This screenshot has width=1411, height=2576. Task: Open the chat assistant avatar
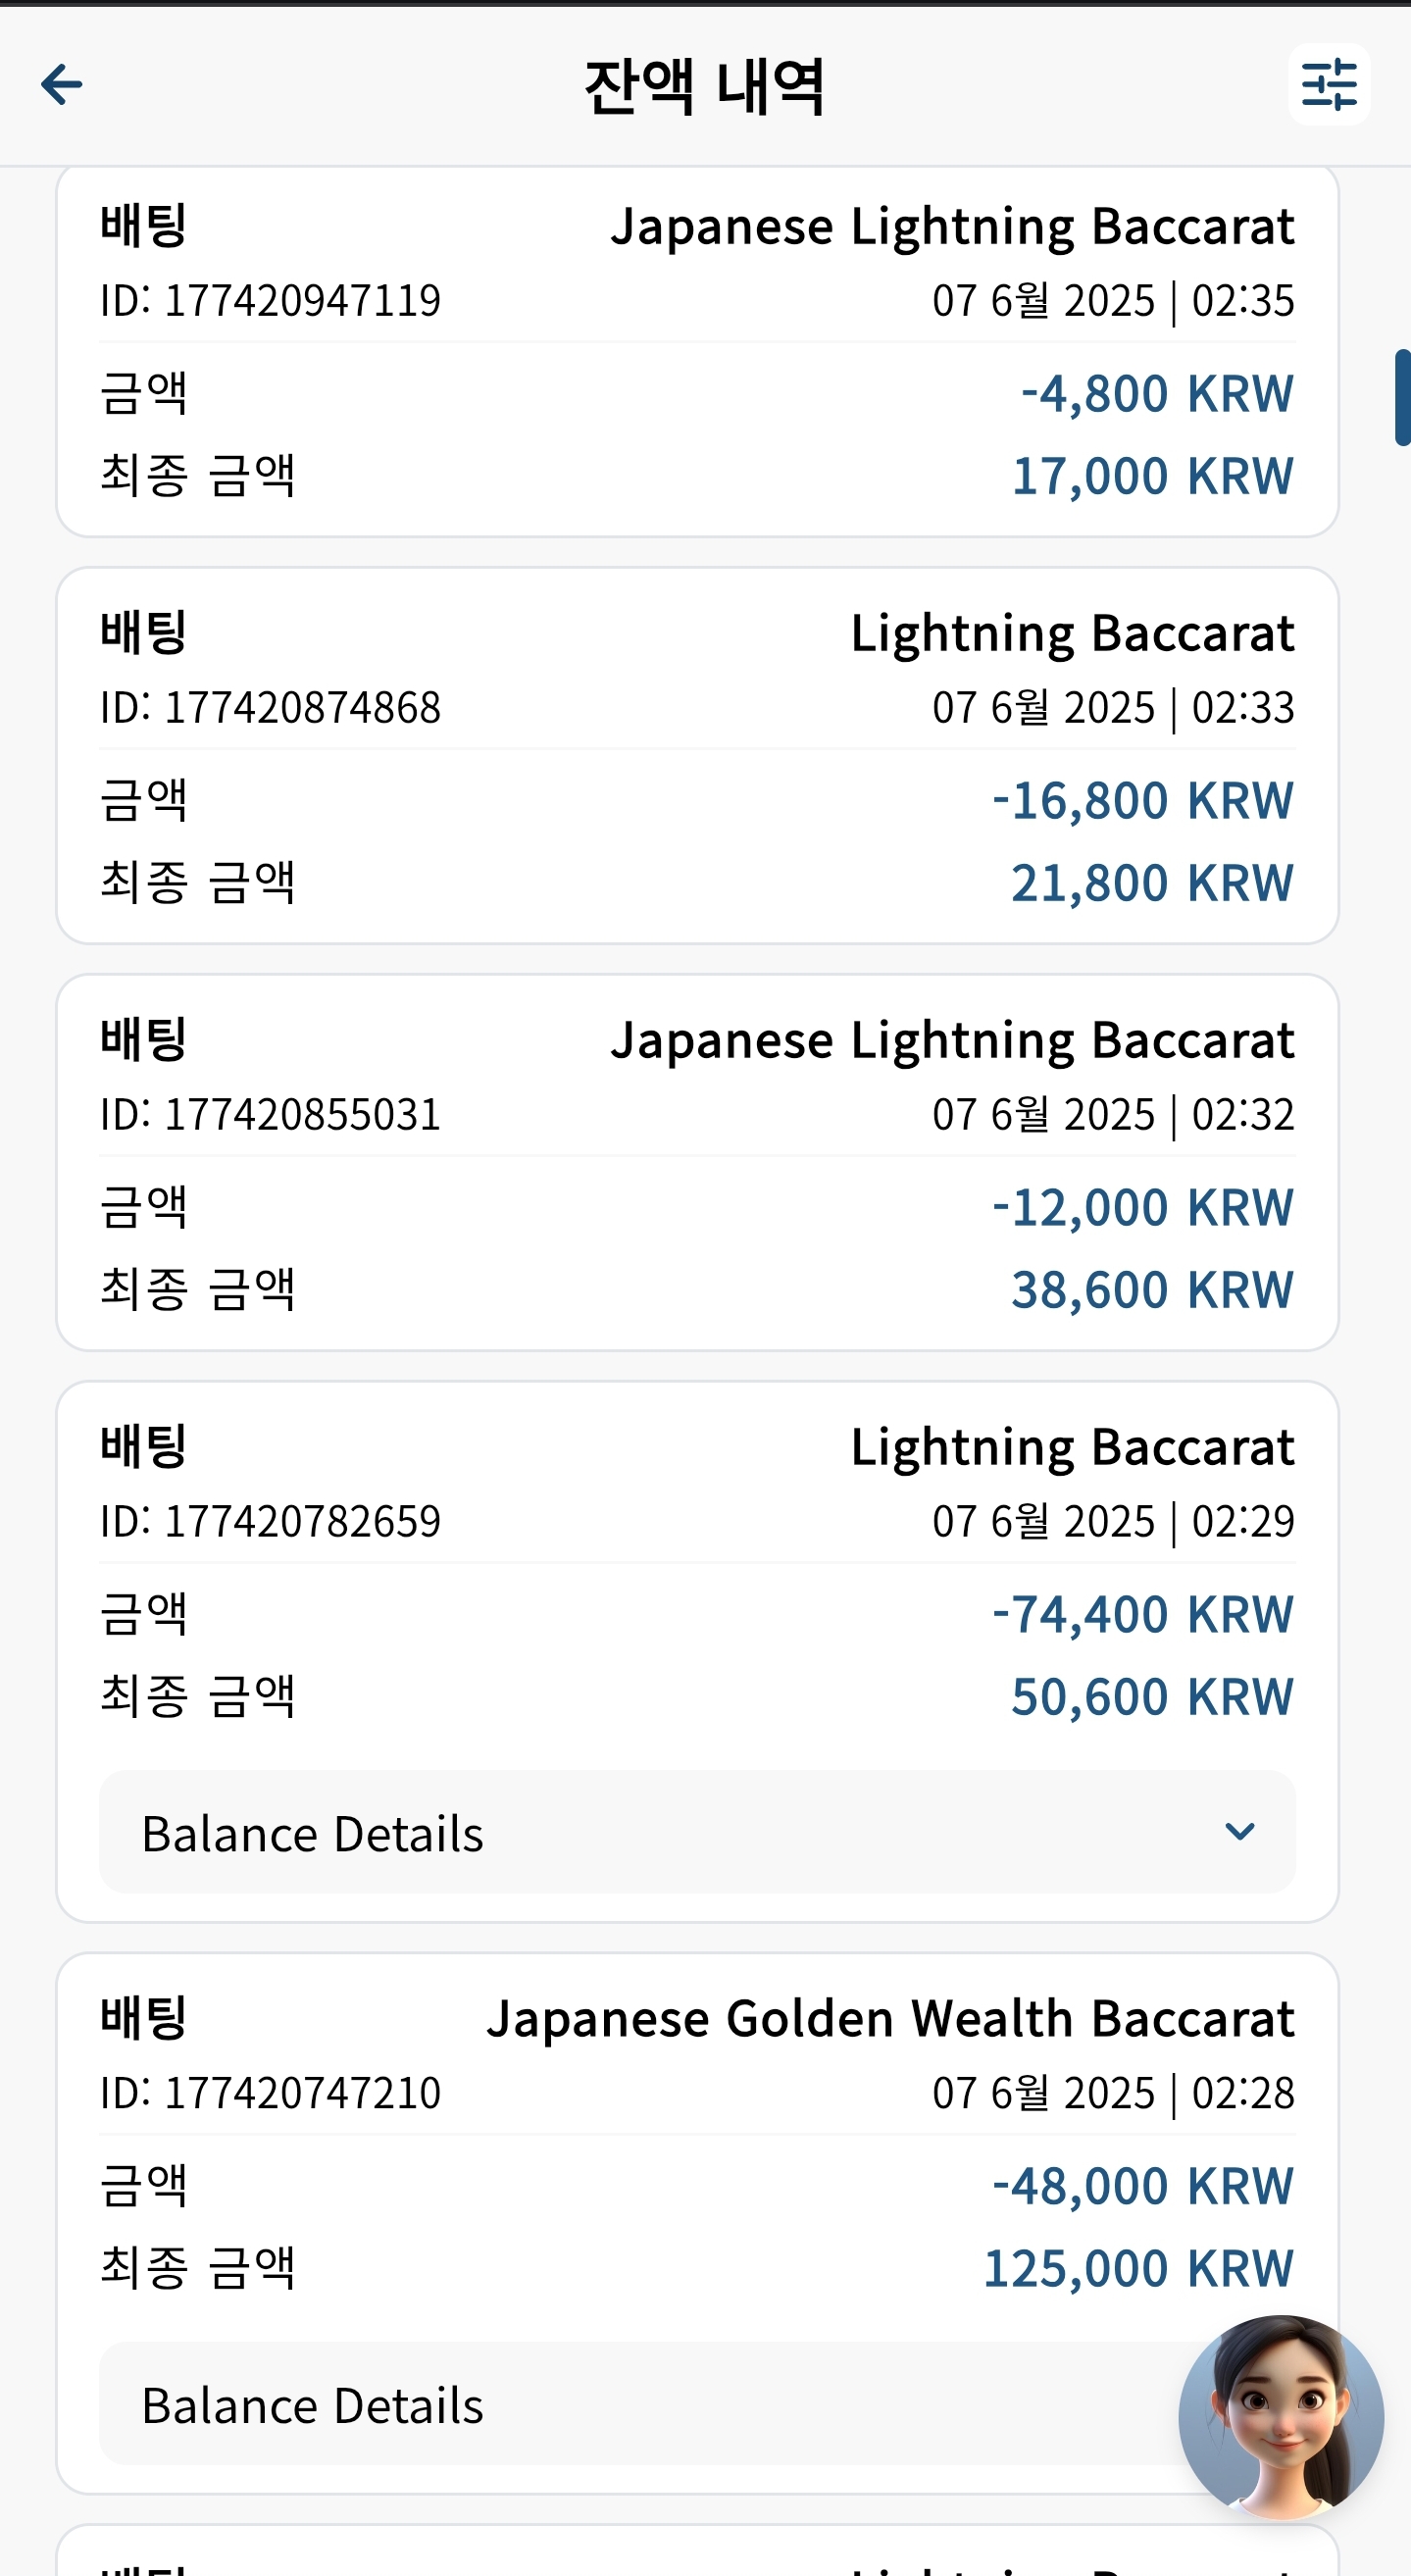(1280, 2417)
